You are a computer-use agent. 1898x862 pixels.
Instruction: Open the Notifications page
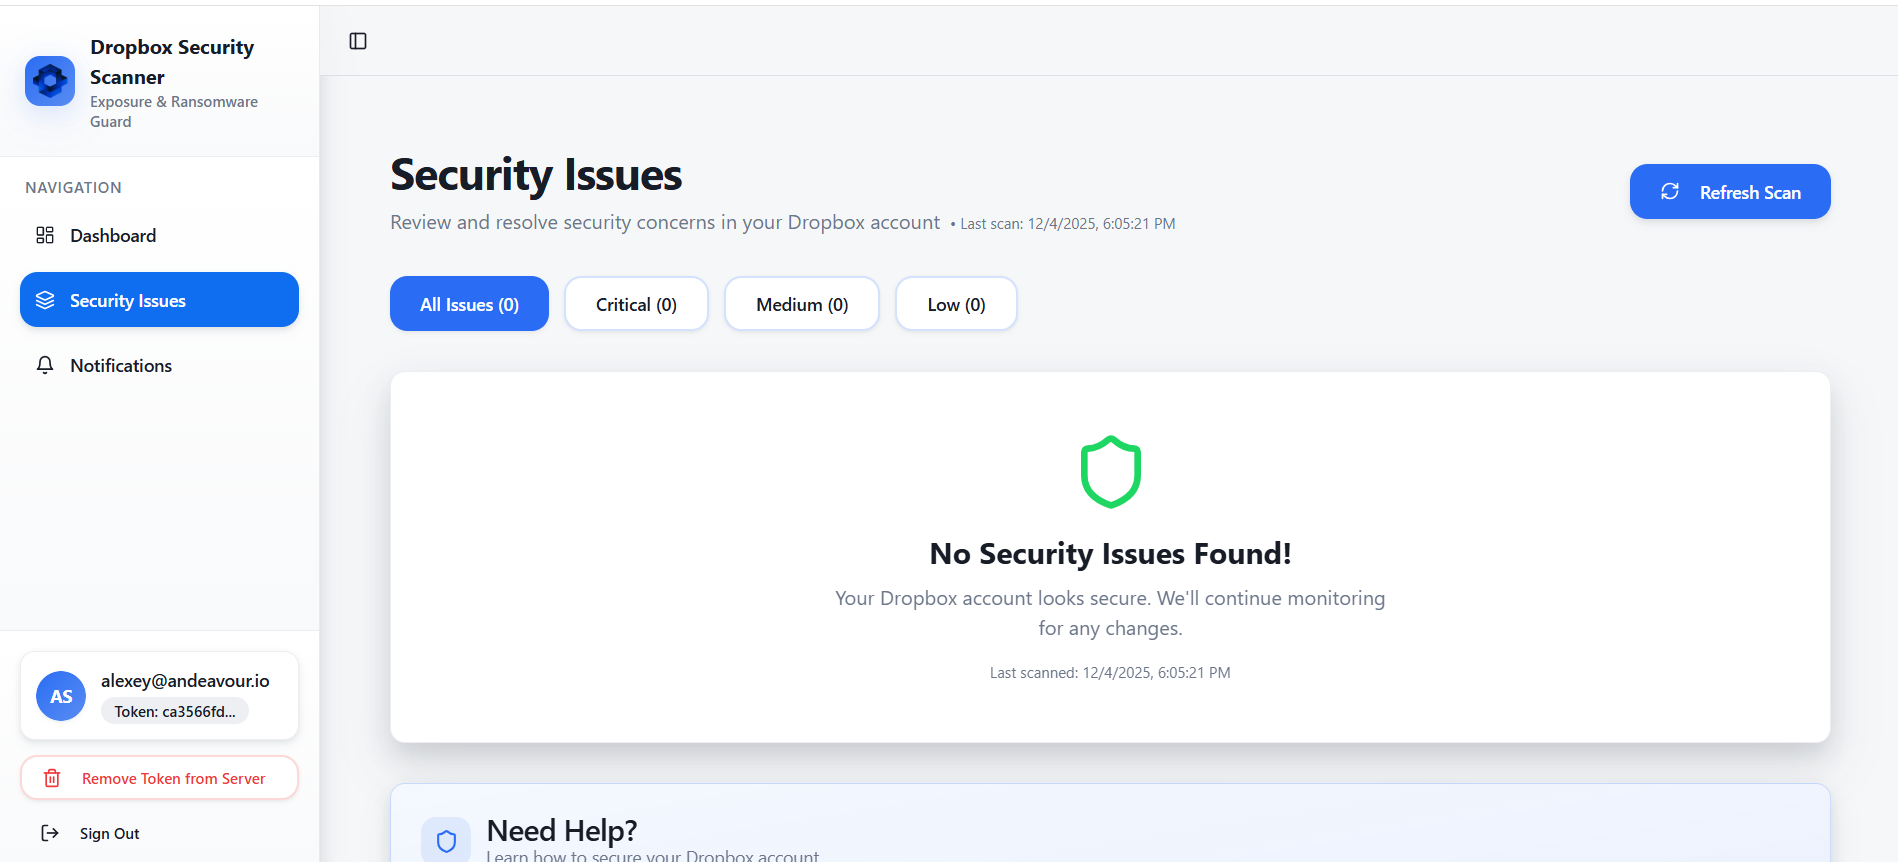point(159,365)
